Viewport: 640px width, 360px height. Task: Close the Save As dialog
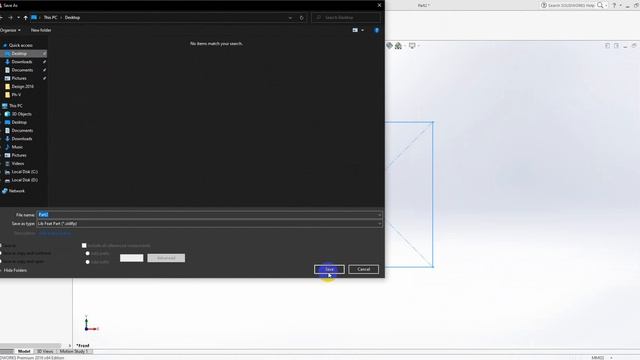click(x=379, y=5)
